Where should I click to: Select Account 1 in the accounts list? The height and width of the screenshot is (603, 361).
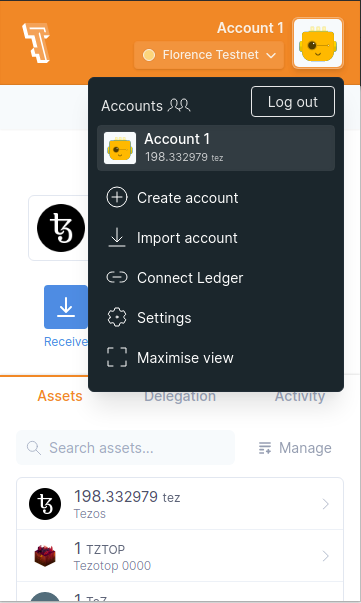click(216, 148)
